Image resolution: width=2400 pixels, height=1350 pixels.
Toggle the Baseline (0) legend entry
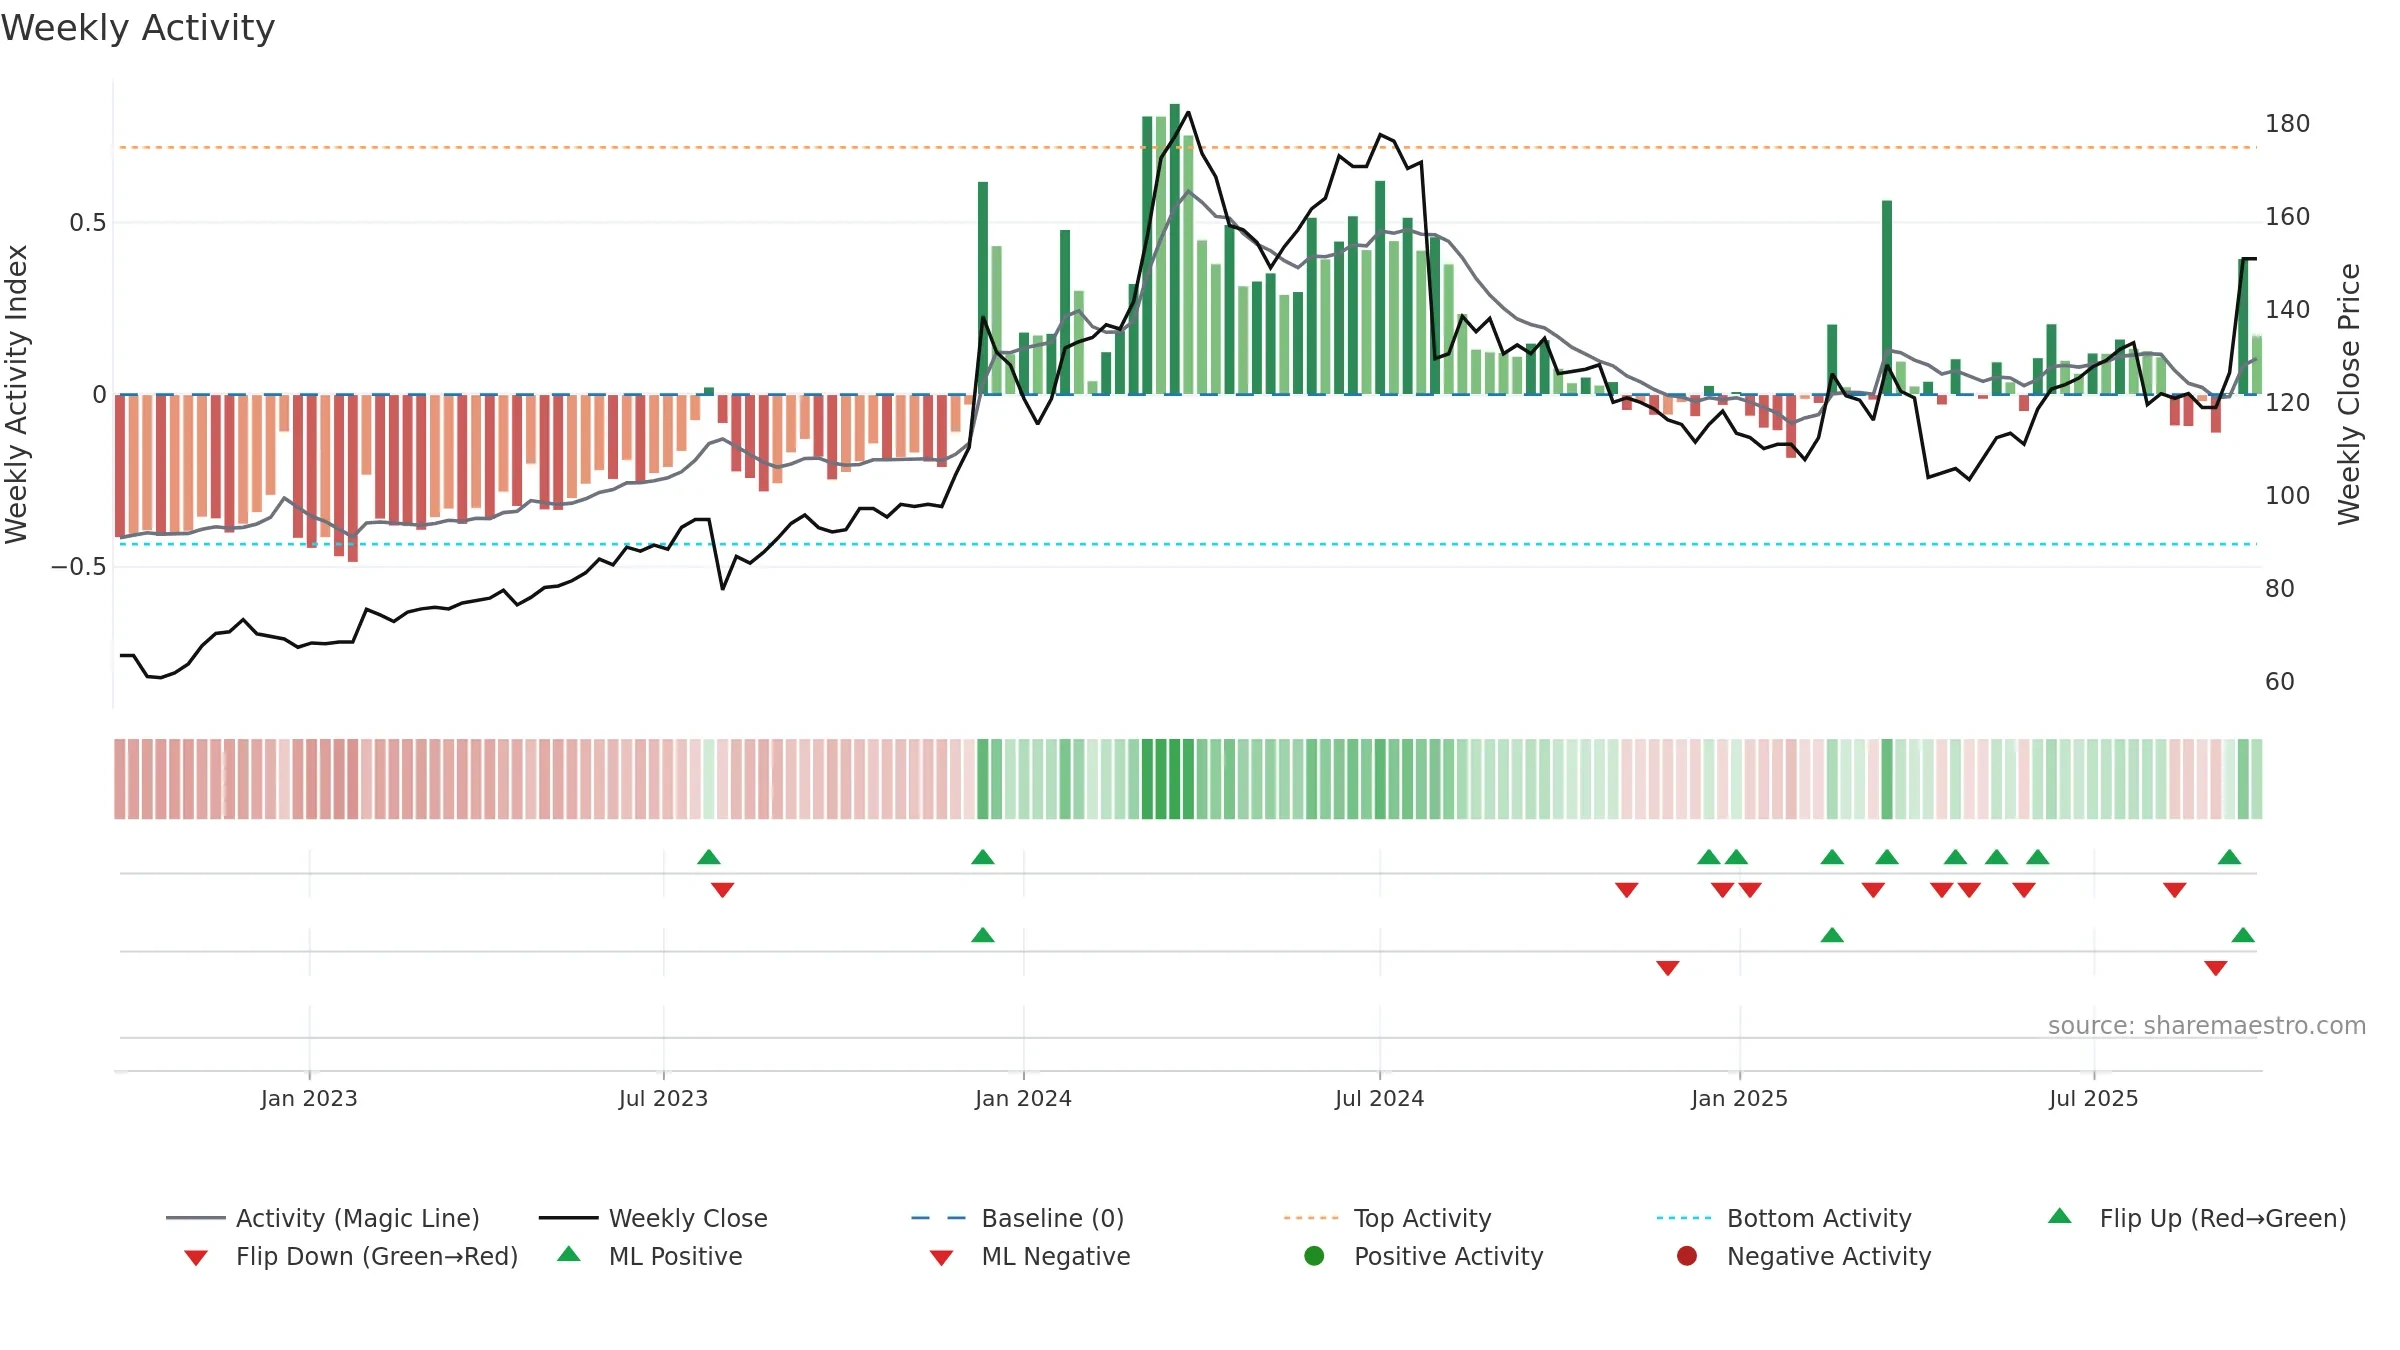[1018, 1218]
